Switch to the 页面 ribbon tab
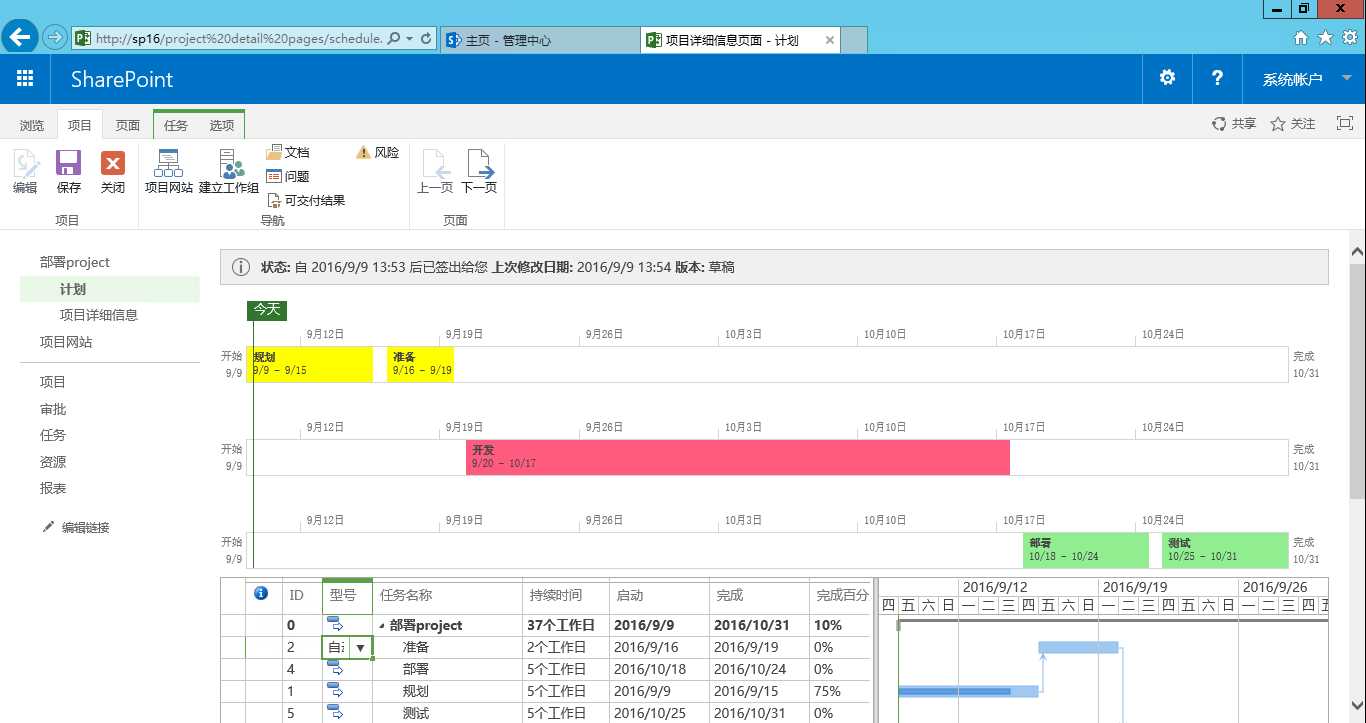1366x723 pixels. point(127,125)
